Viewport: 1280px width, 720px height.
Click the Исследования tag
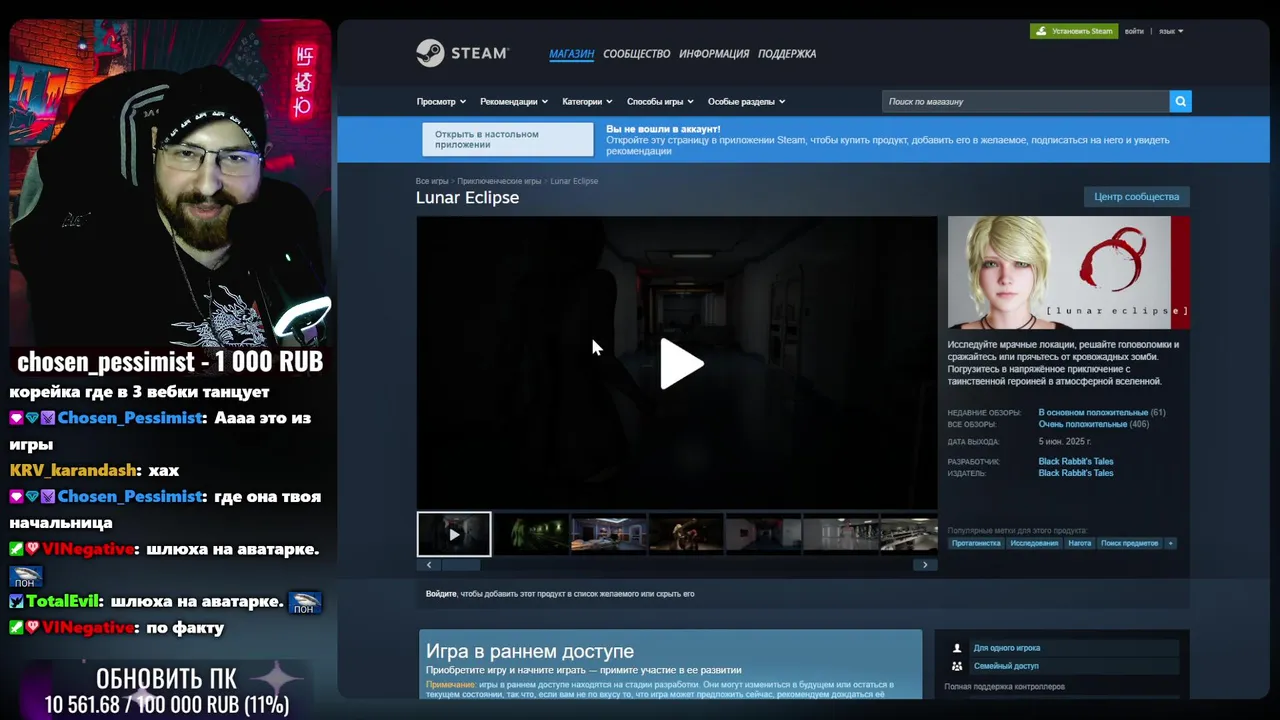1034,543
